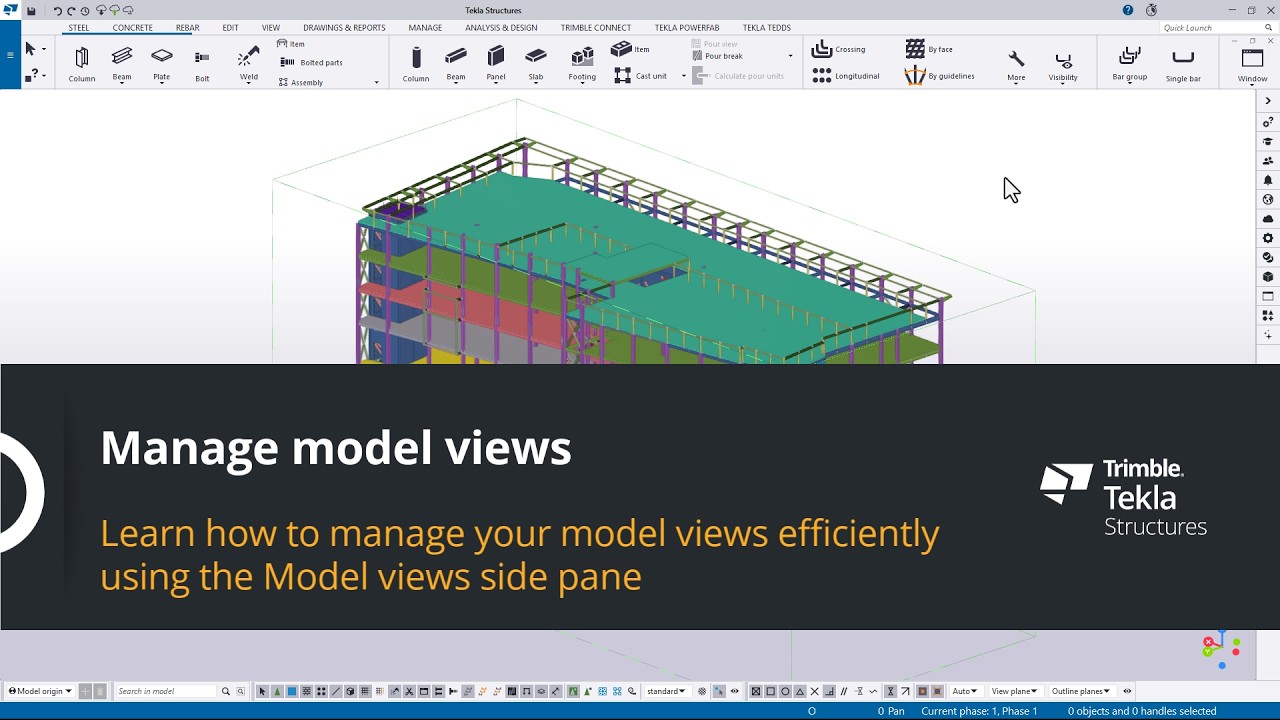This screenshot has width=1280, height=720.
Task: Expand the Pour break dropdown arrow
Action: [x=790, y=56]
